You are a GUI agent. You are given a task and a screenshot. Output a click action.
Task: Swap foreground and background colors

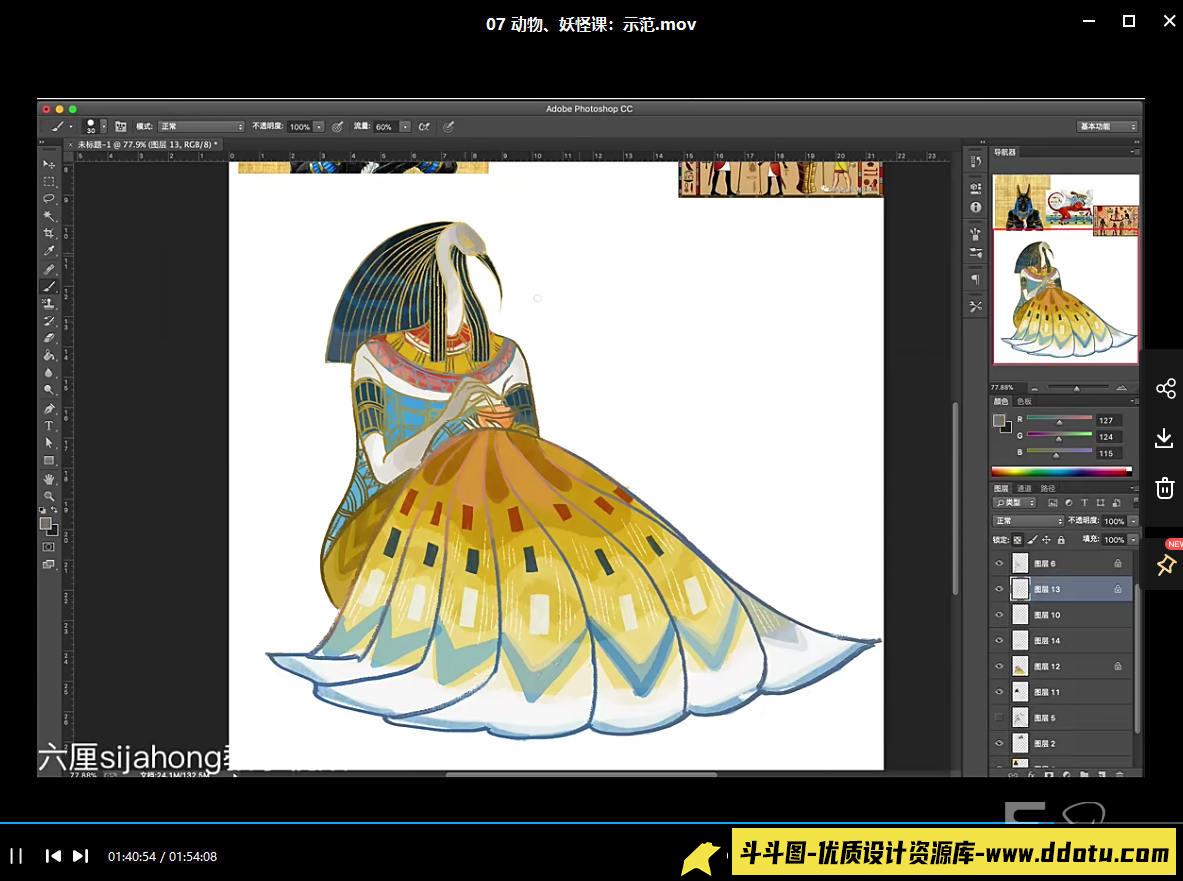pyautogui.click(x=54, y=511)
